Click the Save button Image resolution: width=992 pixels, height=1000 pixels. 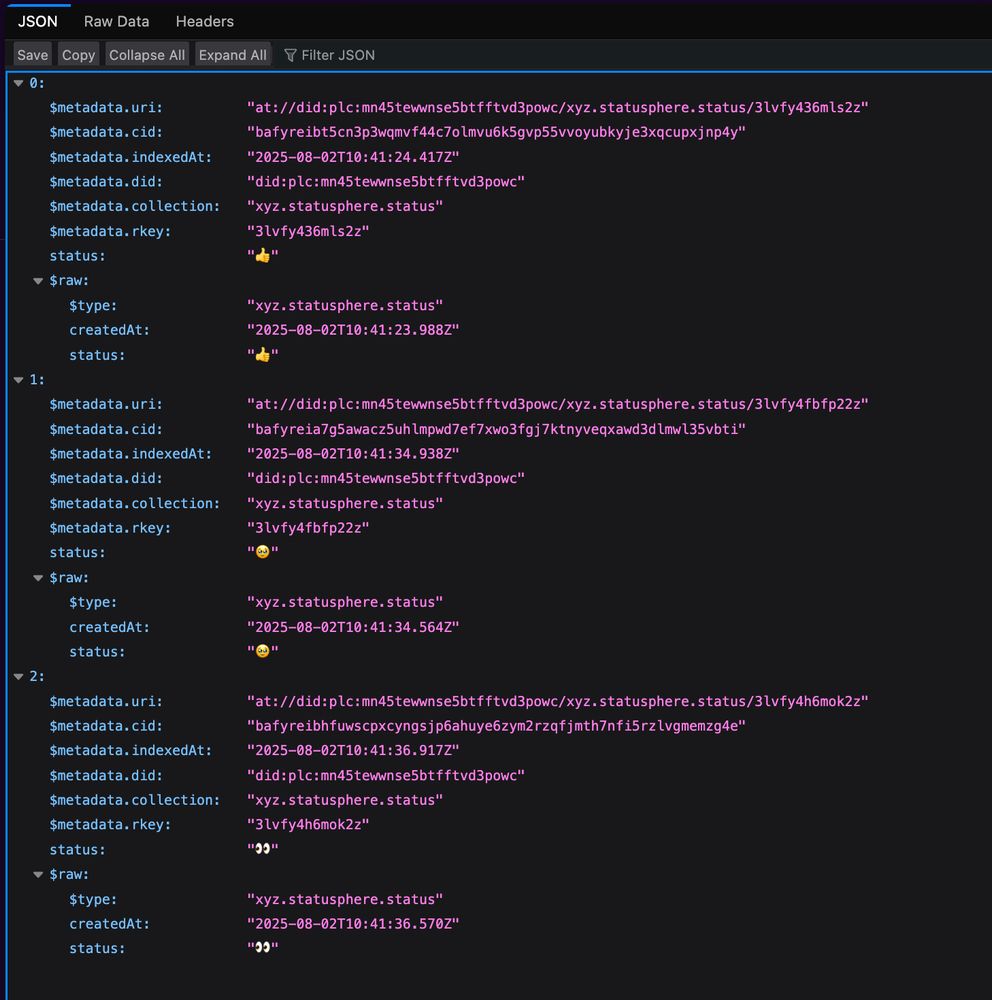[x=33, y=55]
